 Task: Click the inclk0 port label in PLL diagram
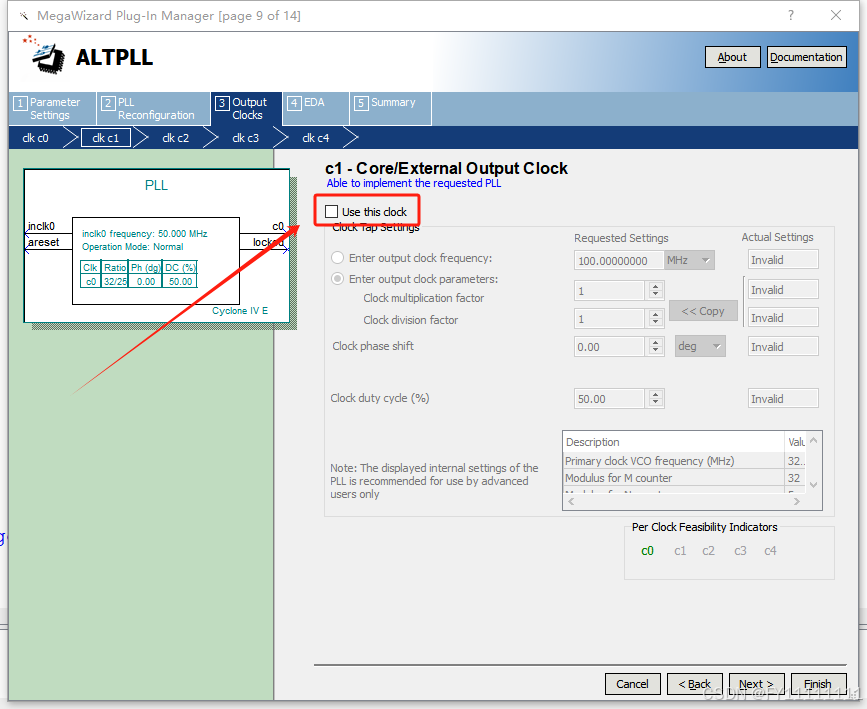point(41,226)
